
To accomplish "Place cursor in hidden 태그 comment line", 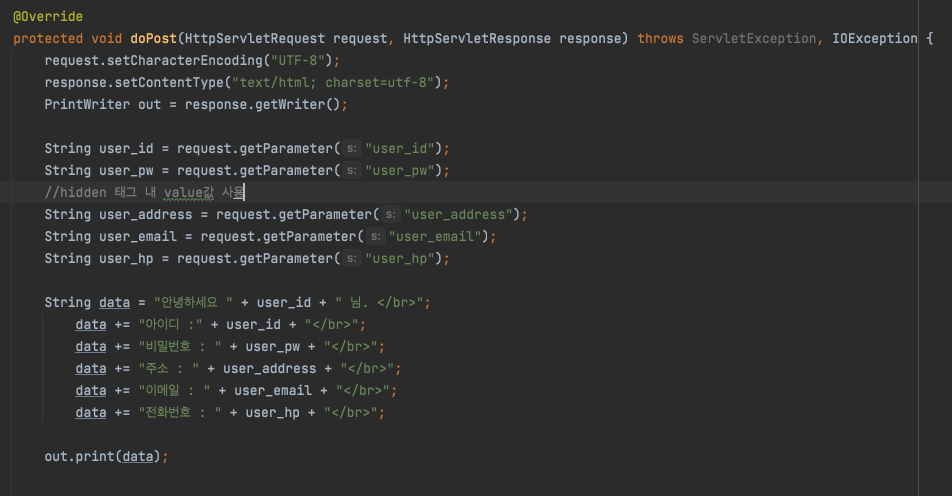I will [144, 192].
